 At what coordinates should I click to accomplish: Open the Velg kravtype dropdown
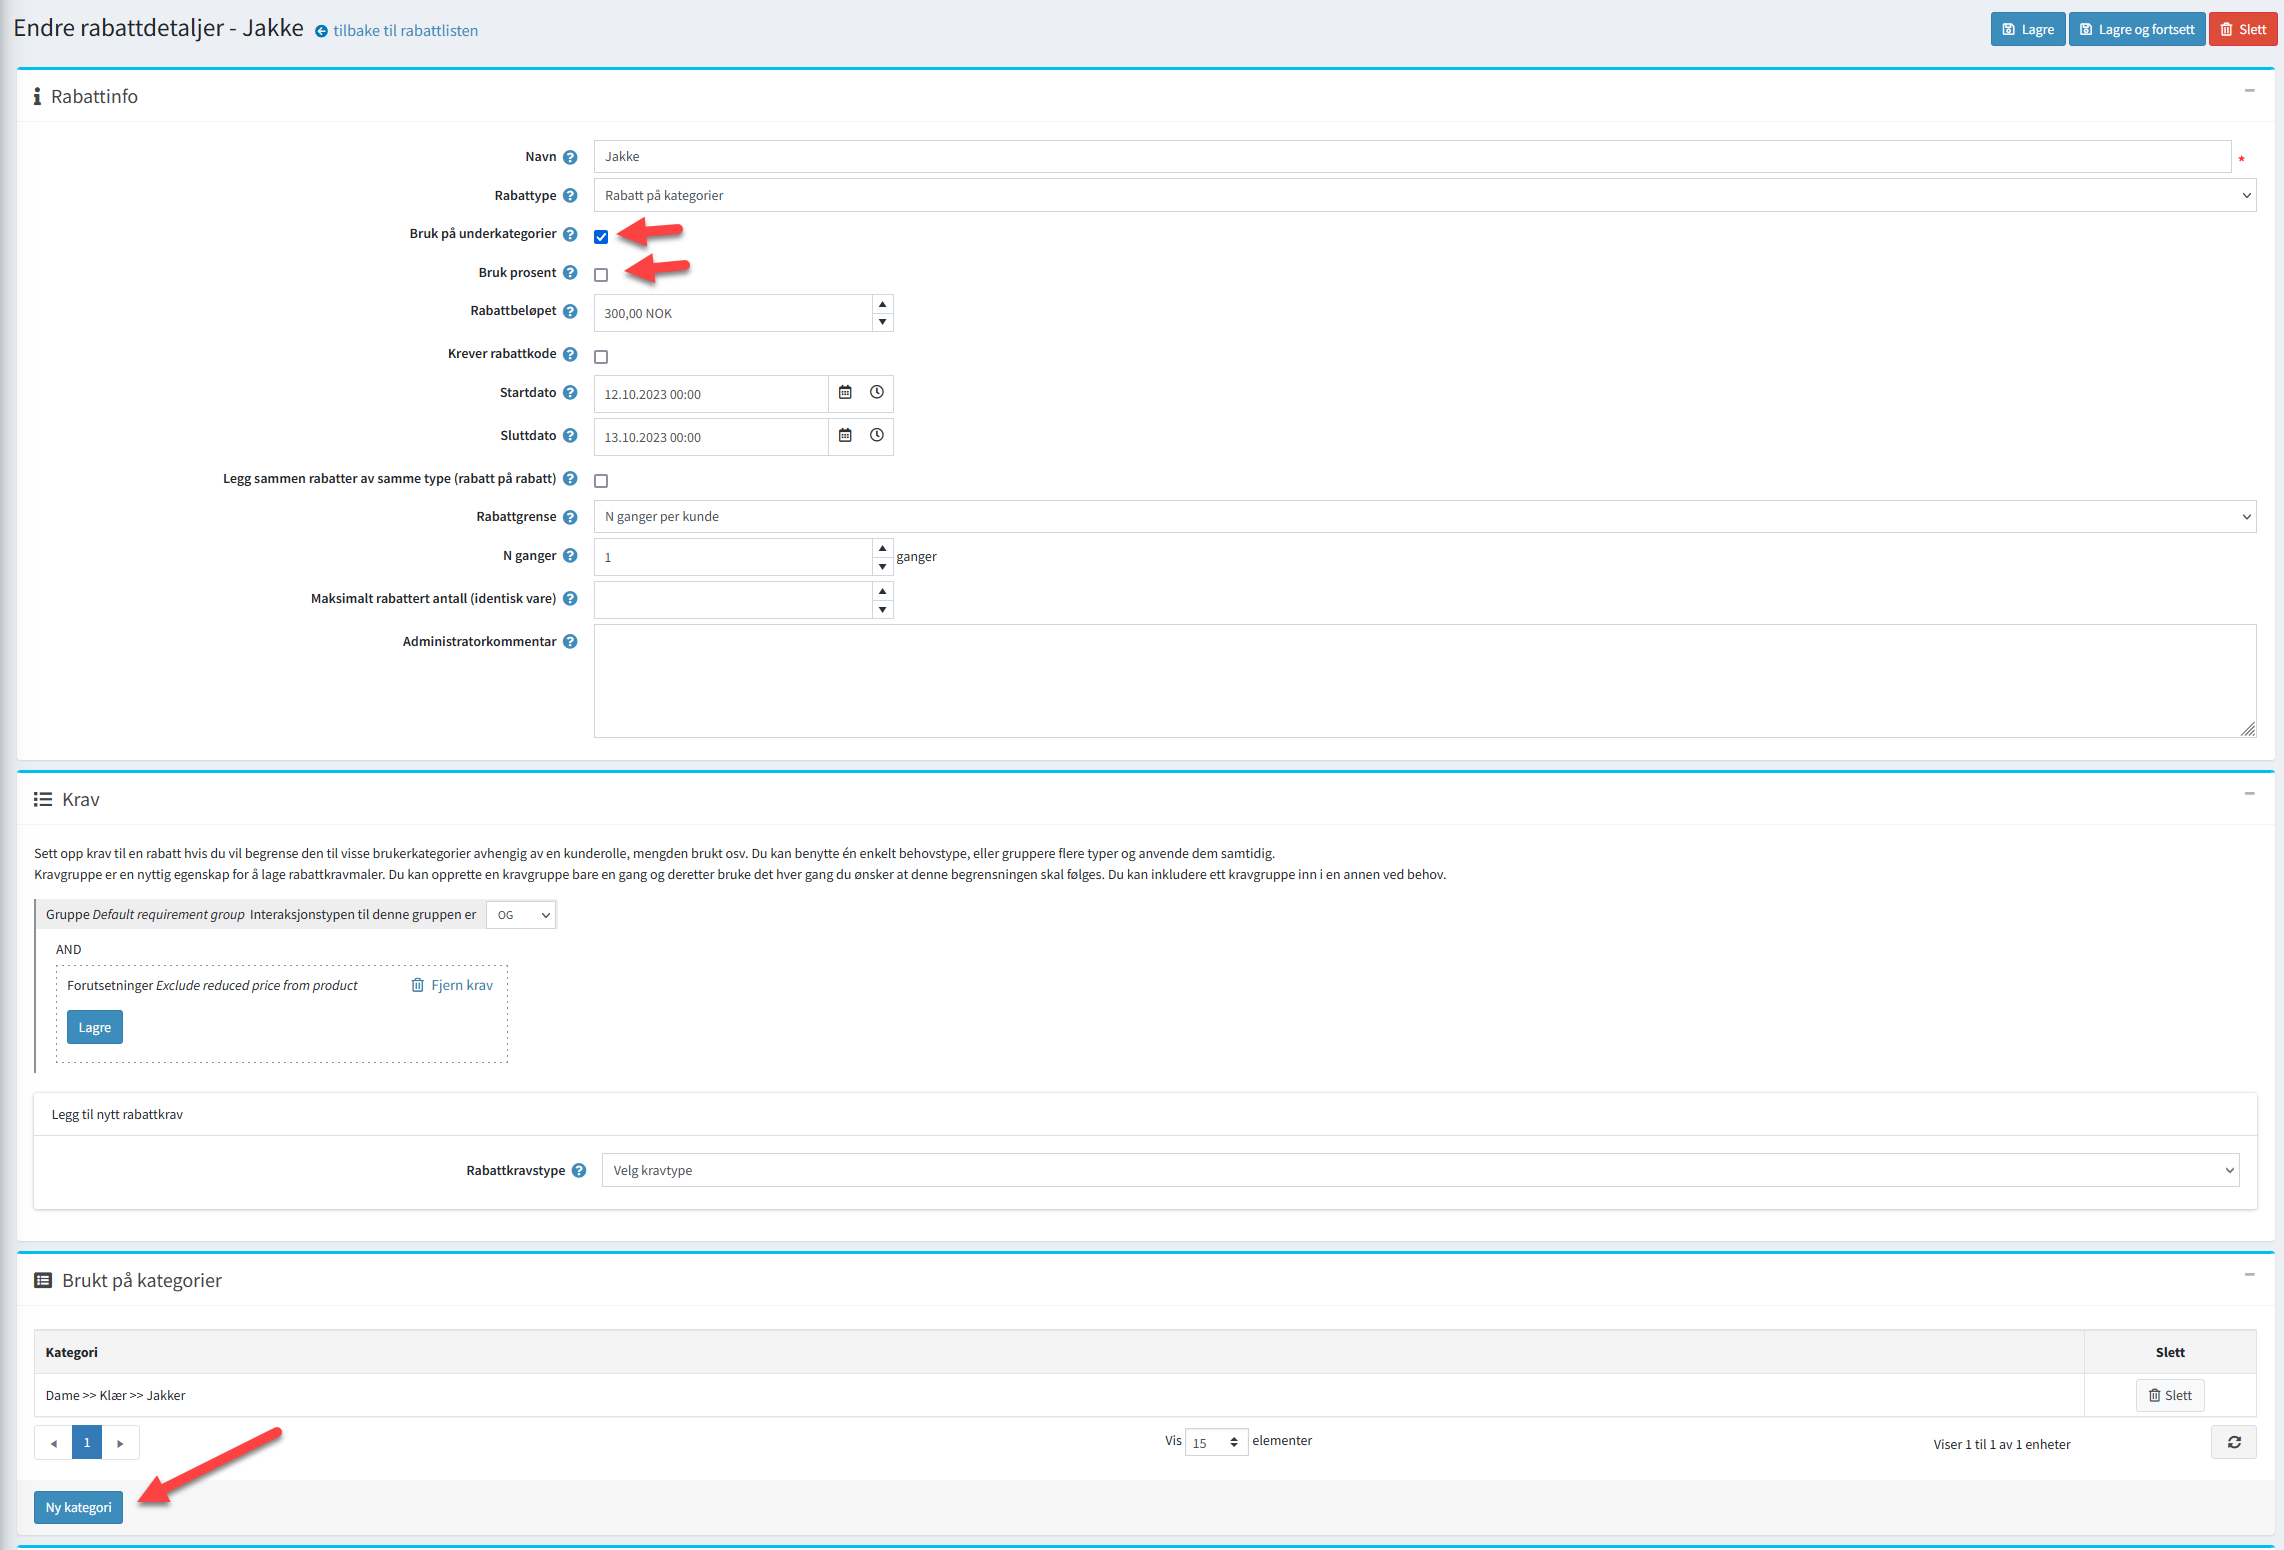[1420, 1171]
